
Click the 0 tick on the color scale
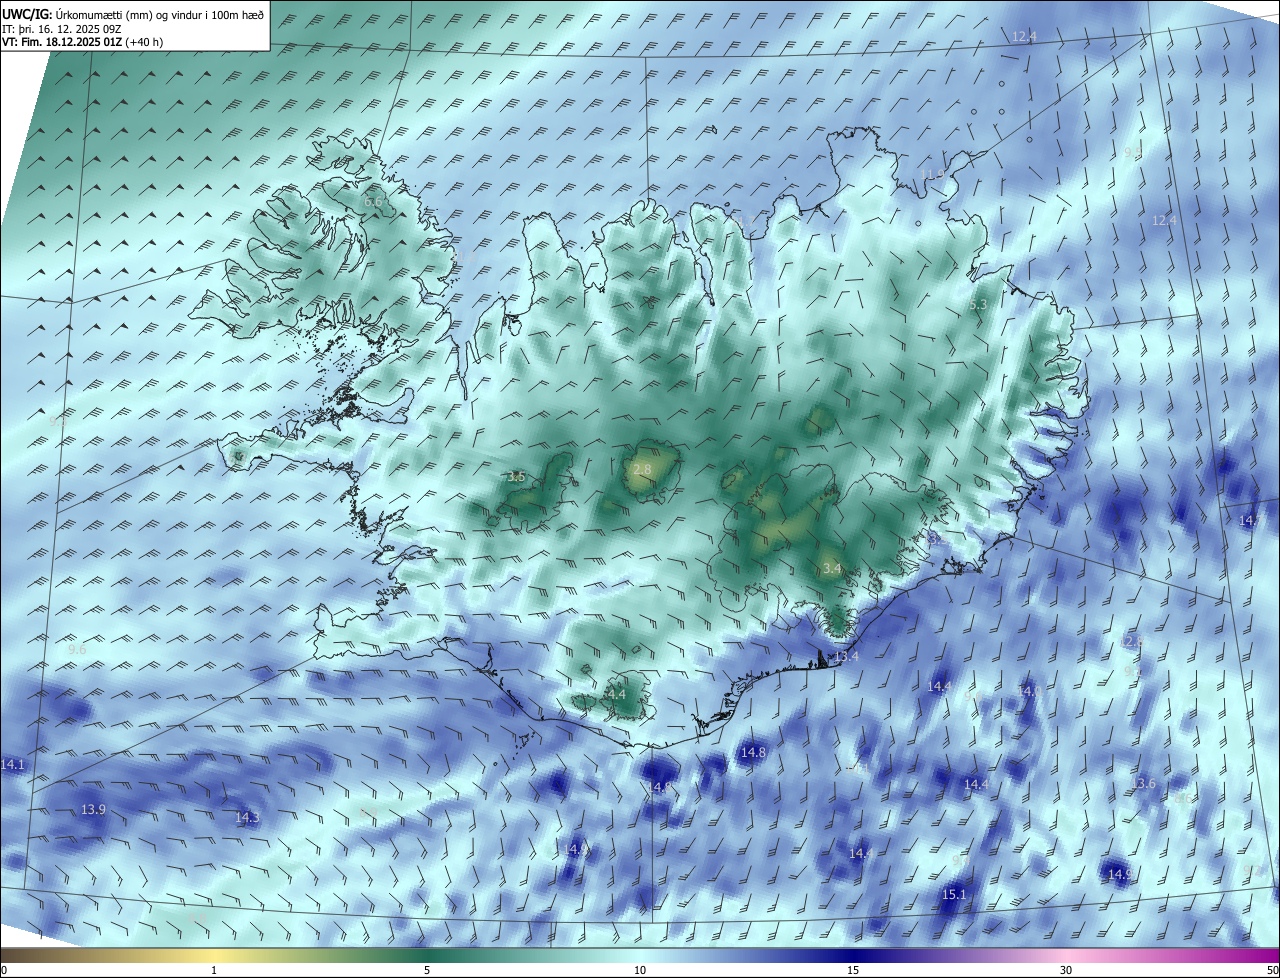4,970
